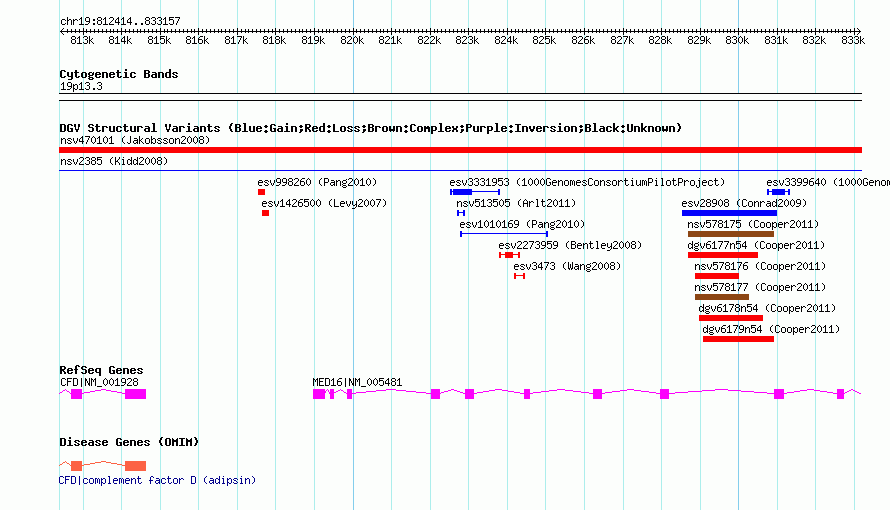Select the nsv578177 (Cooper2011) brown bar
The width and height of the screenshot is (890, 510).
(x=722, y=297)
